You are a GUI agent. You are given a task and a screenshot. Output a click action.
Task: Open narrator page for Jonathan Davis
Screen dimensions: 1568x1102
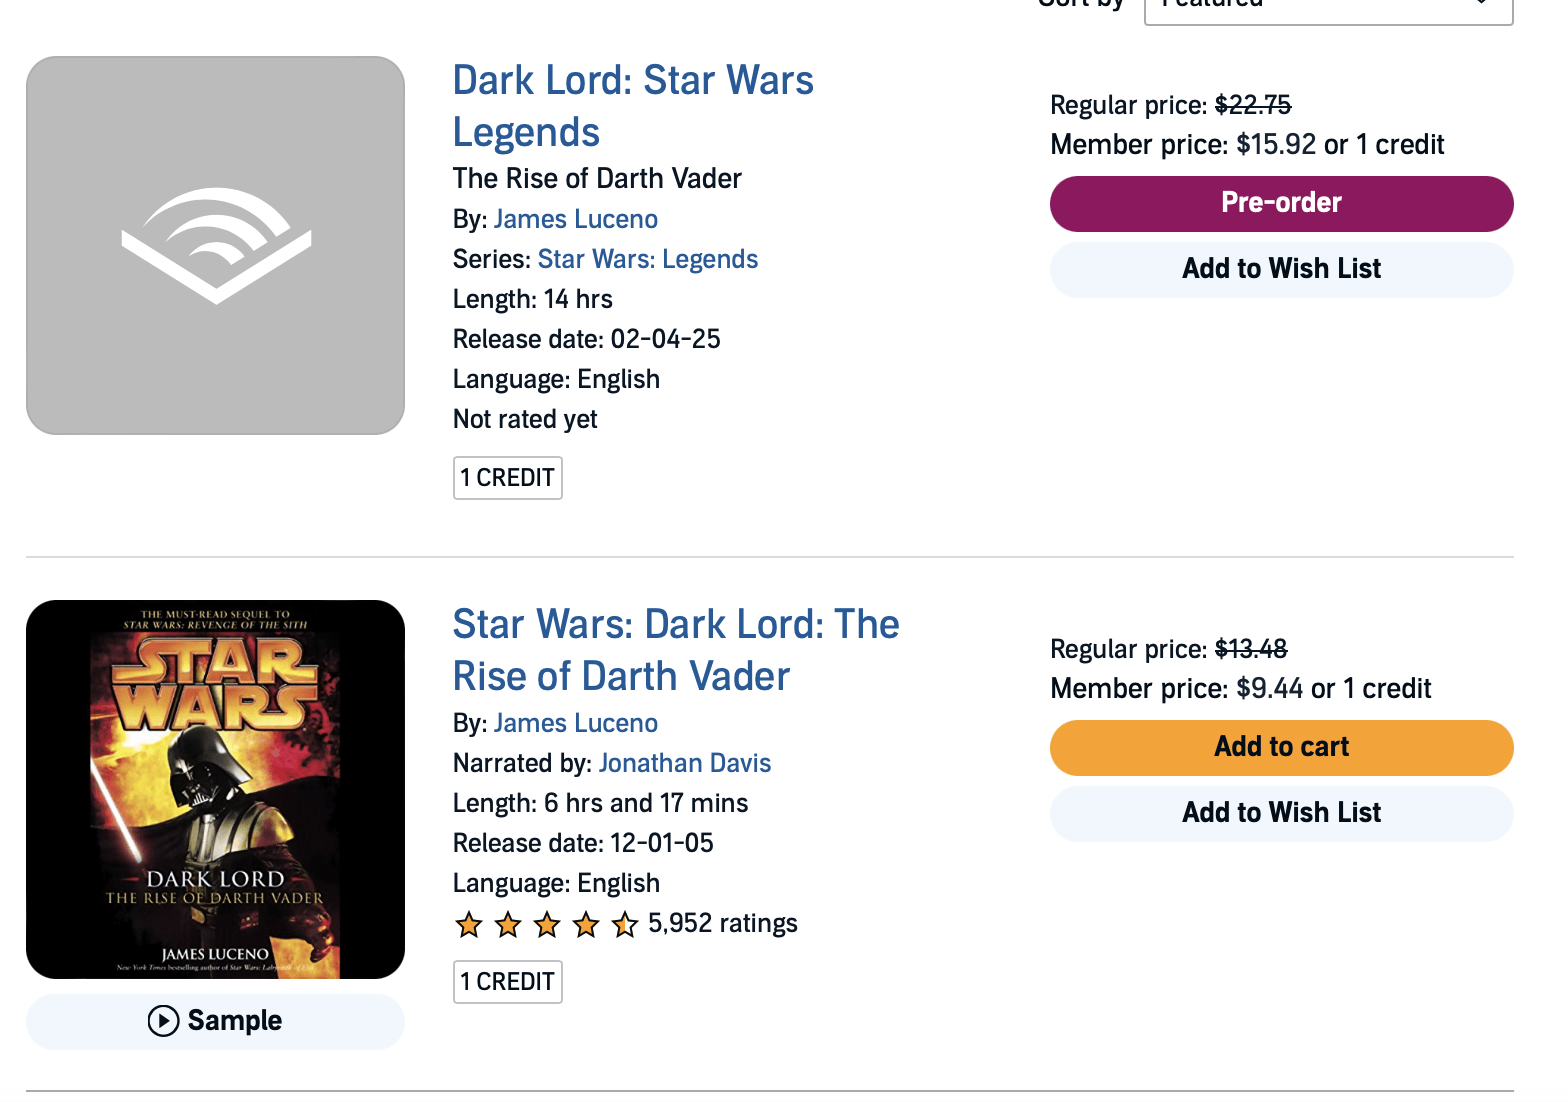(x=684, y=763)
